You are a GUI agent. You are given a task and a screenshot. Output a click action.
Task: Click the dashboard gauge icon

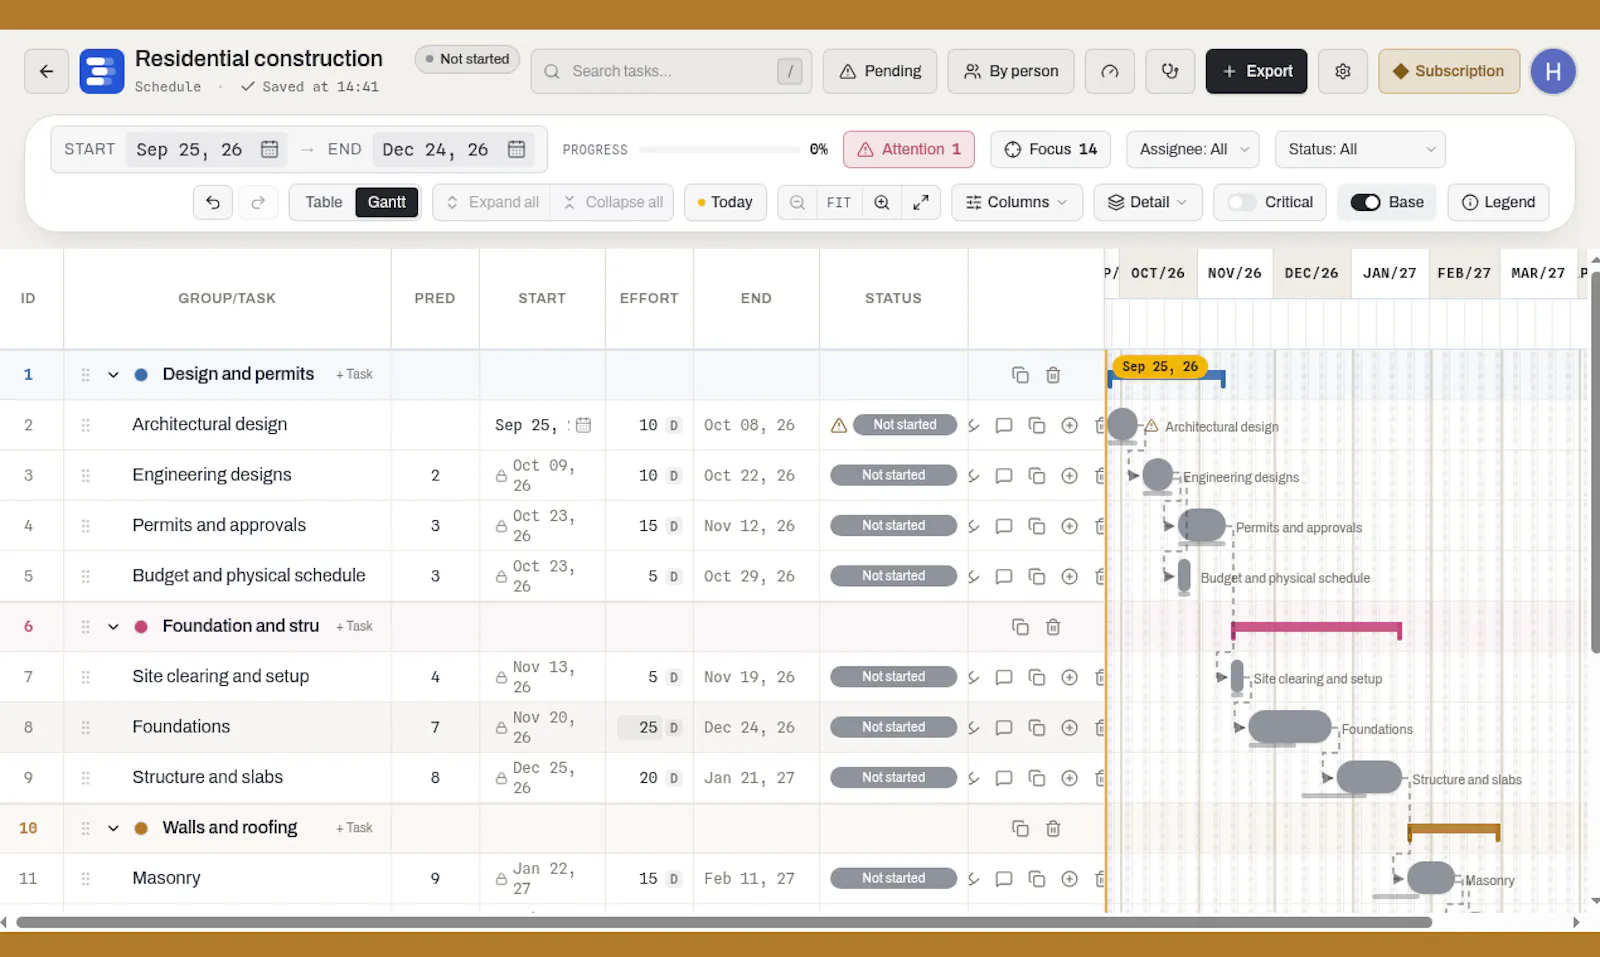1109,71
